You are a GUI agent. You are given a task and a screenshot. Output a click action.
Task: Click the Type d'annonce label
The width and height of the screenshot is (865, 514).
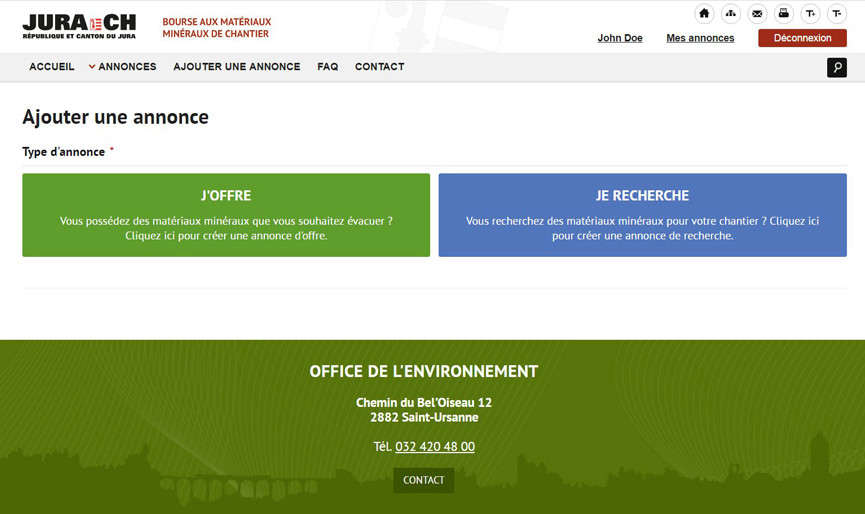tap(63, 152)
